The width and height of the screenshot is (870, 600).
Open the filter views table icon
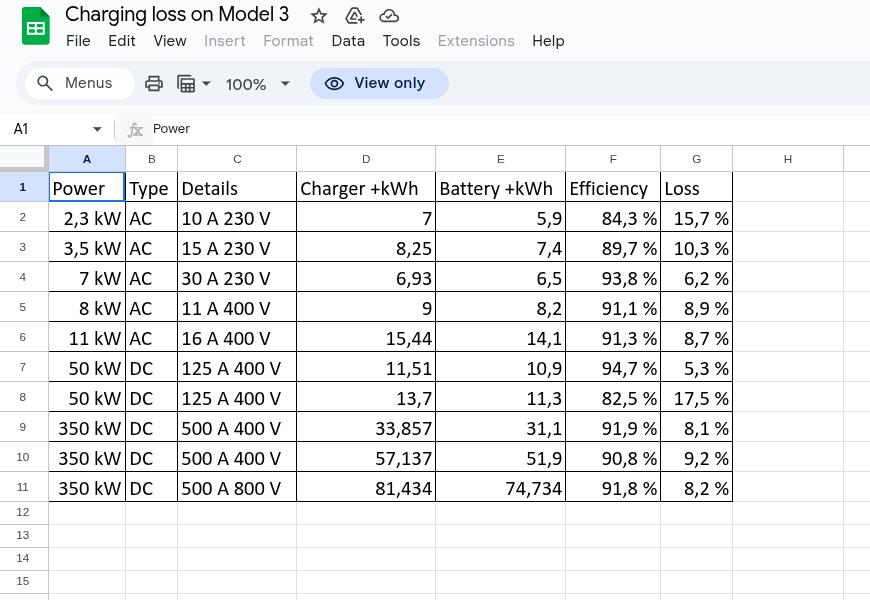[186, 84]
